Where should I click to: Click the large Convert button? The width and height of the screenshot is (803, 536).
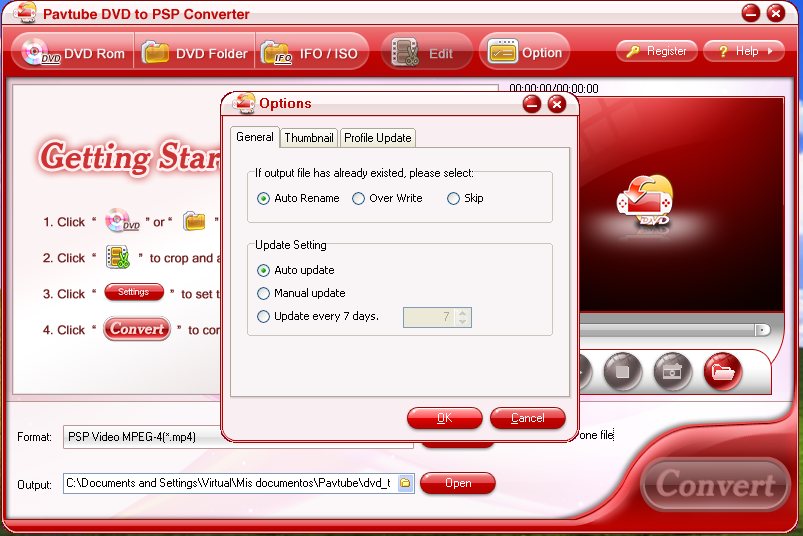tap(715, 484)
